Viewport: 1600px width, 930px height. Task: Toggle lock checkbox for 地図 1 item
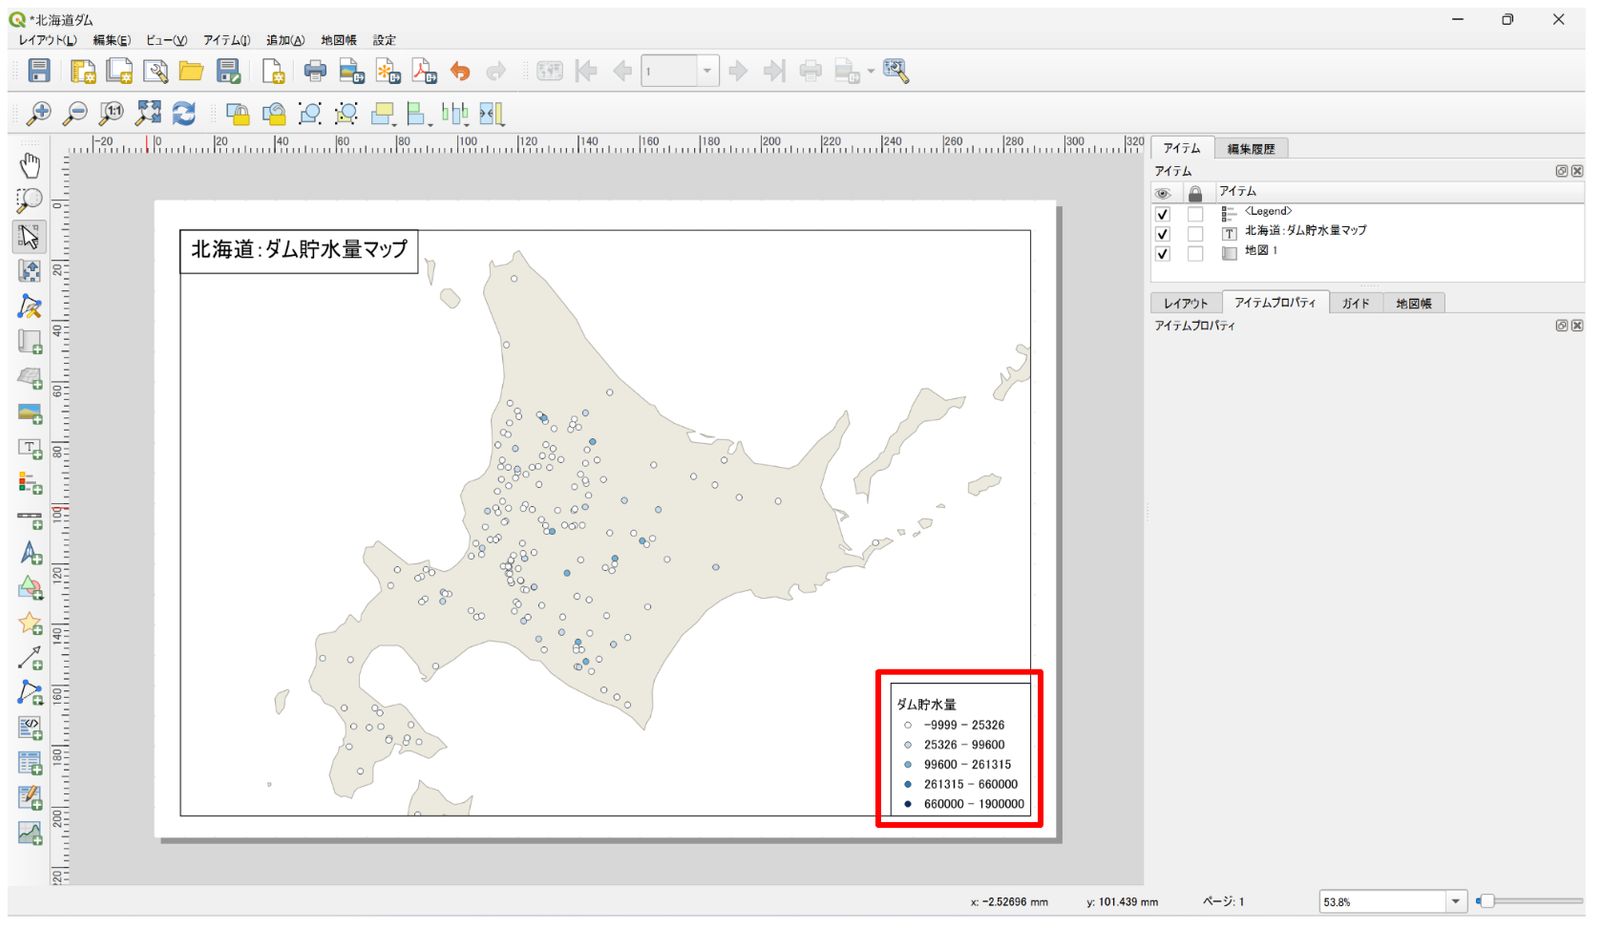click(x=1195, y=254)
